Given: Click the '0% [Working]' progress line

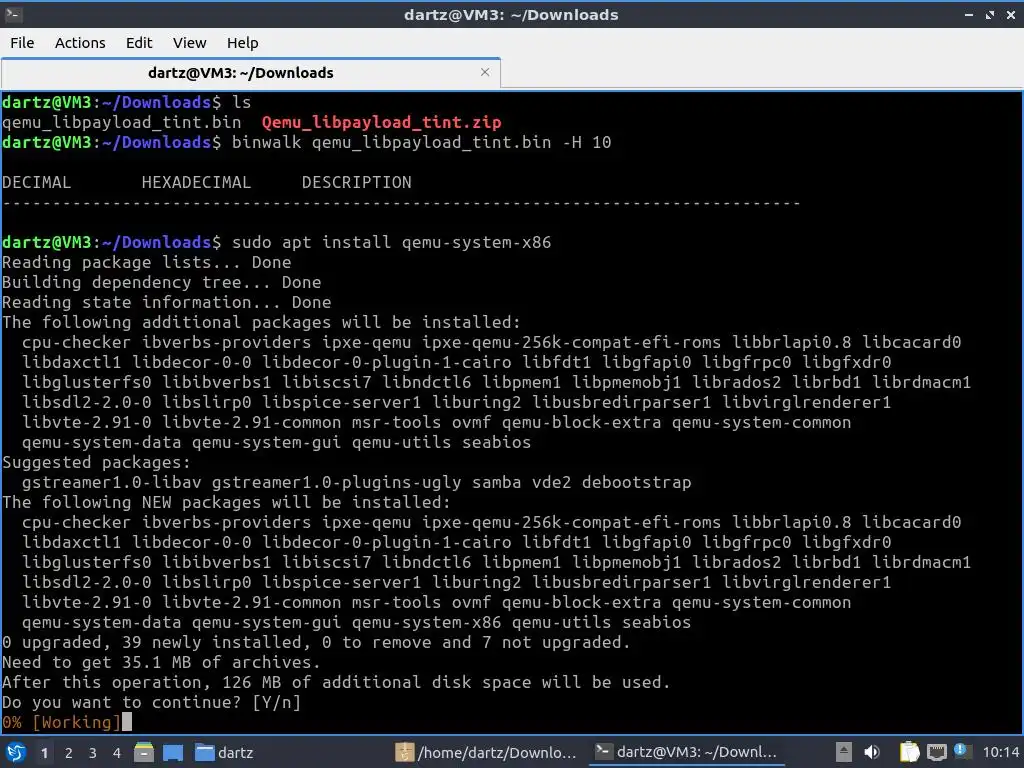Looking at the screenshot, I should coord(62,722).
